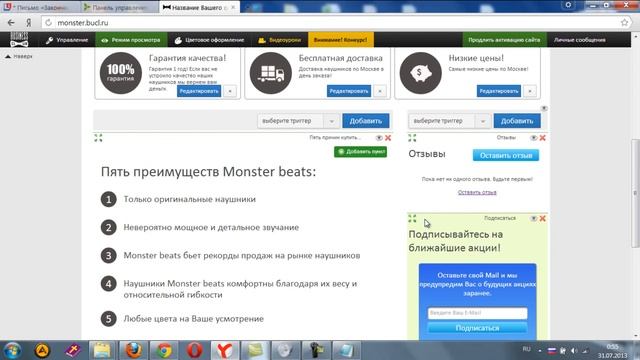Screen dimensions: 640x360
Task: Click number 3 list bullet
Action: [x=109, y=256]
